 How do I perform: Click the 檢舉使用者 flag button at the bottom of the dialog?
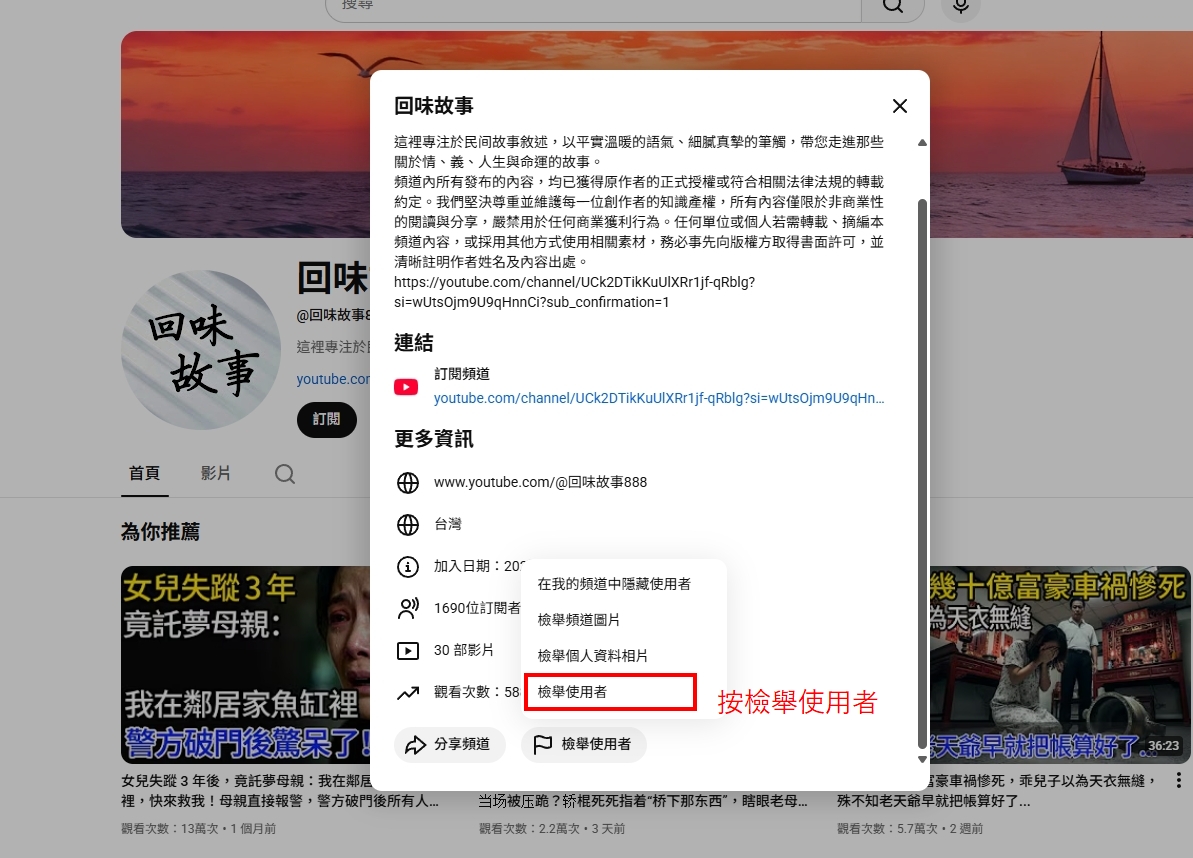(x=584, y=744)
